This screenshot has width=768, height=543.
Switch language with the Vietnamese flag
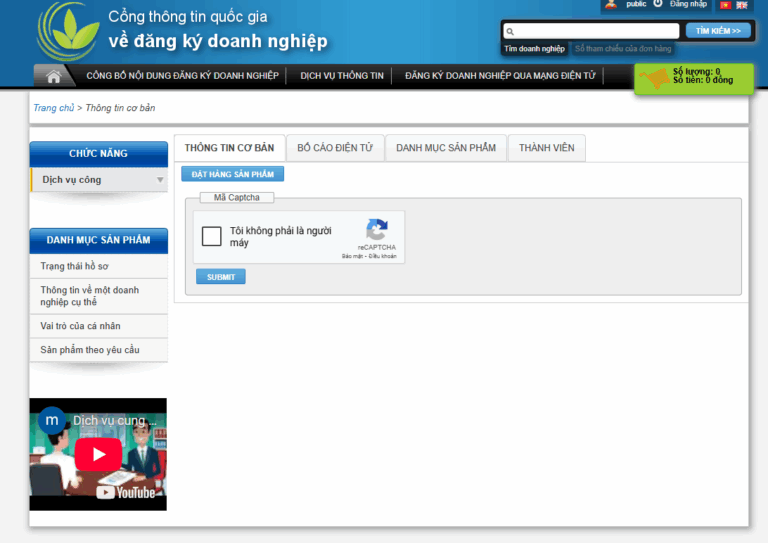[x=725, y=5]
